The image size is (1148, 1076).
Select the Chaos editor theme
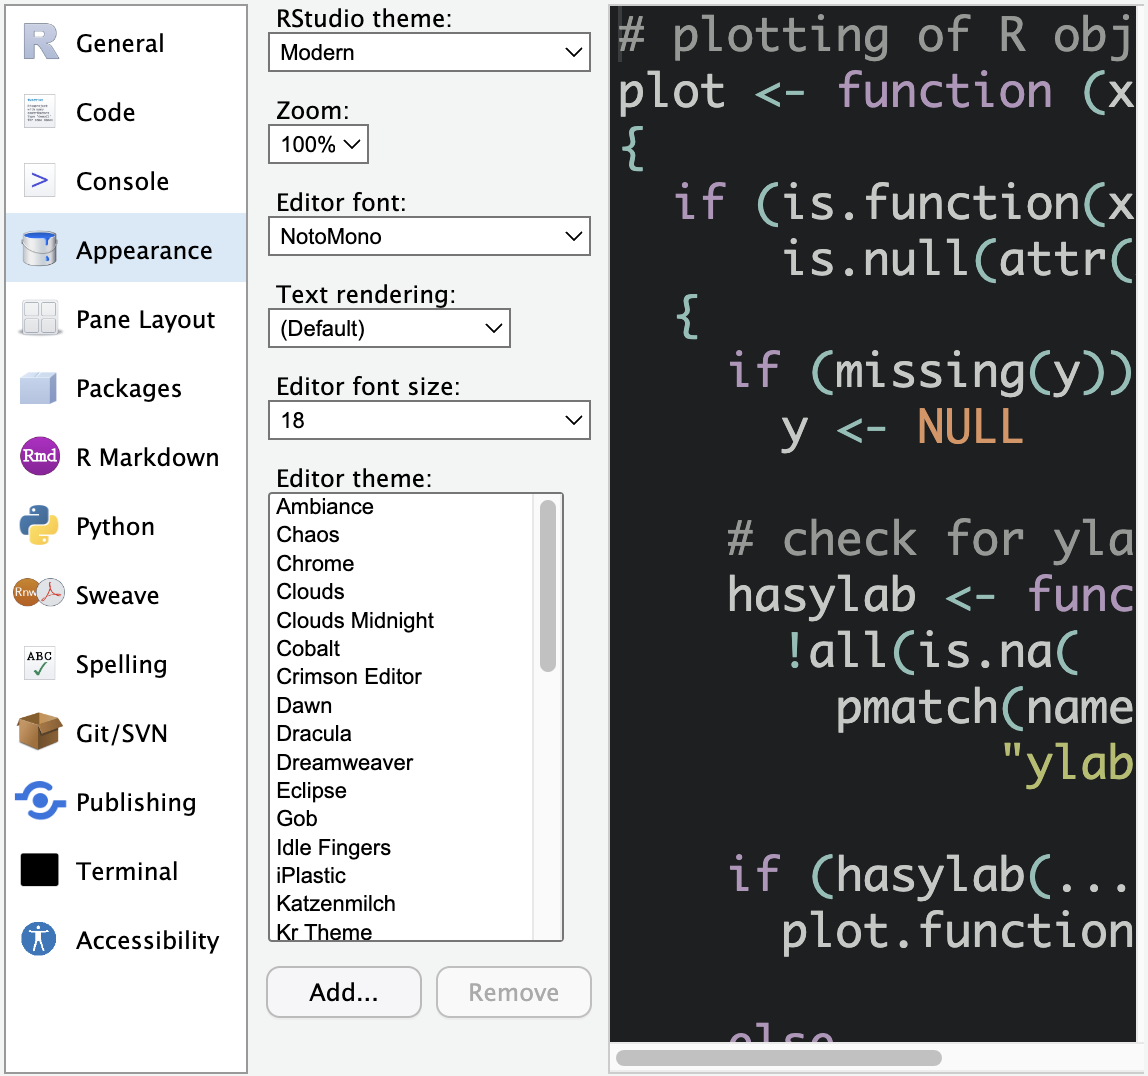coord(308,534)
